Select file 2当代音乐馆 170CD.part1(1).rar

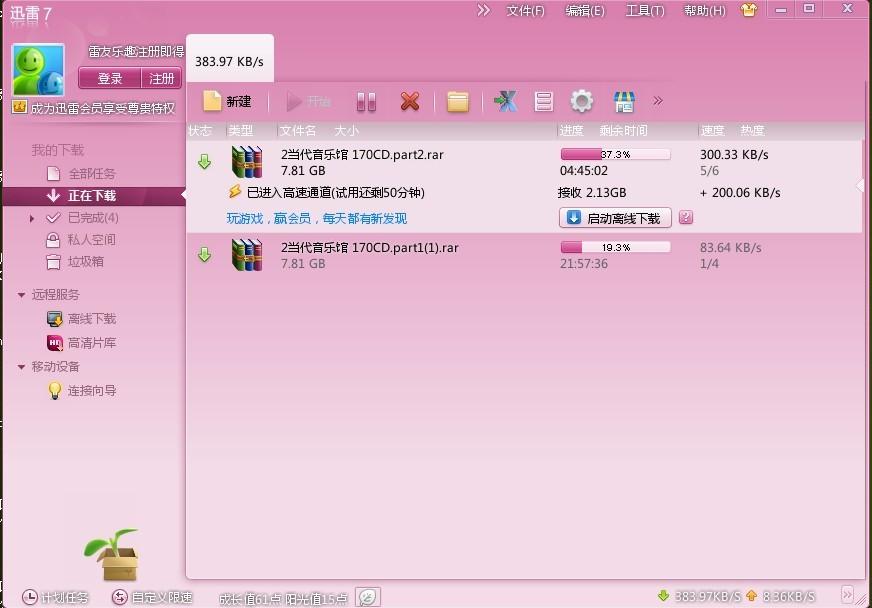(369, 248)
